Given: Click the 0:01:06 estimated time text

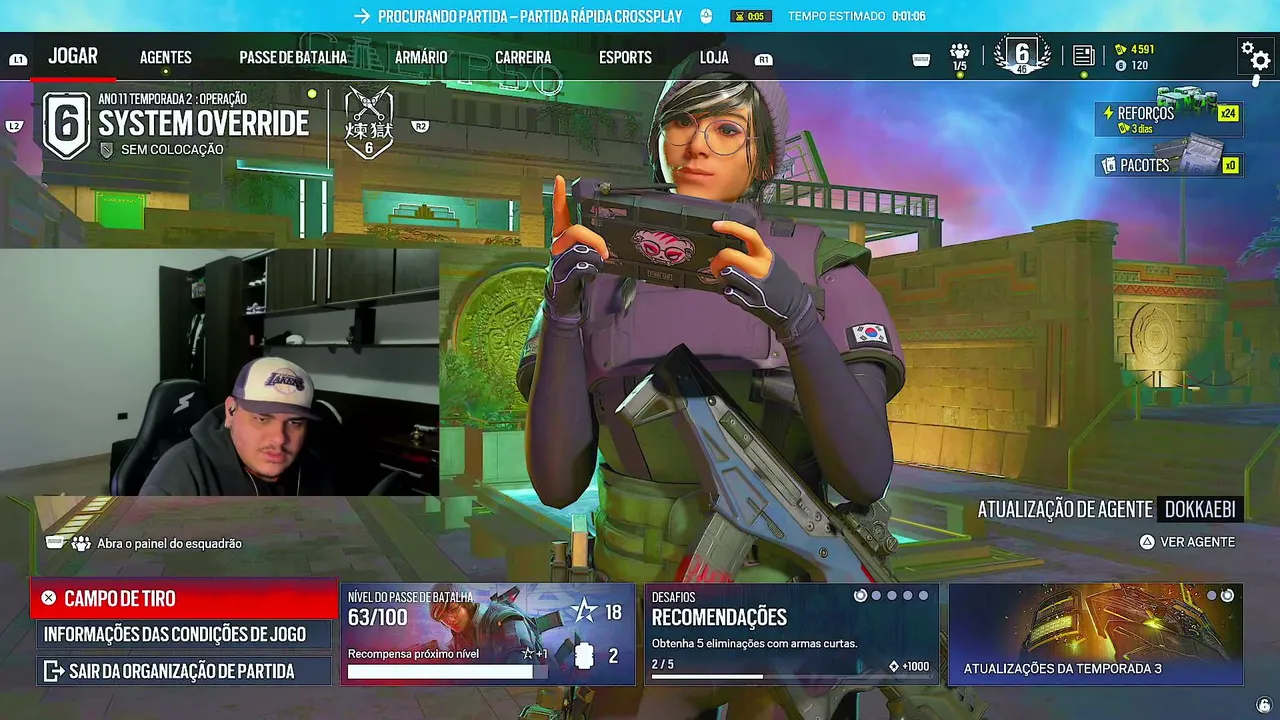Looking at the screenshot, I should pyautogui.click(x=908, y=16).
